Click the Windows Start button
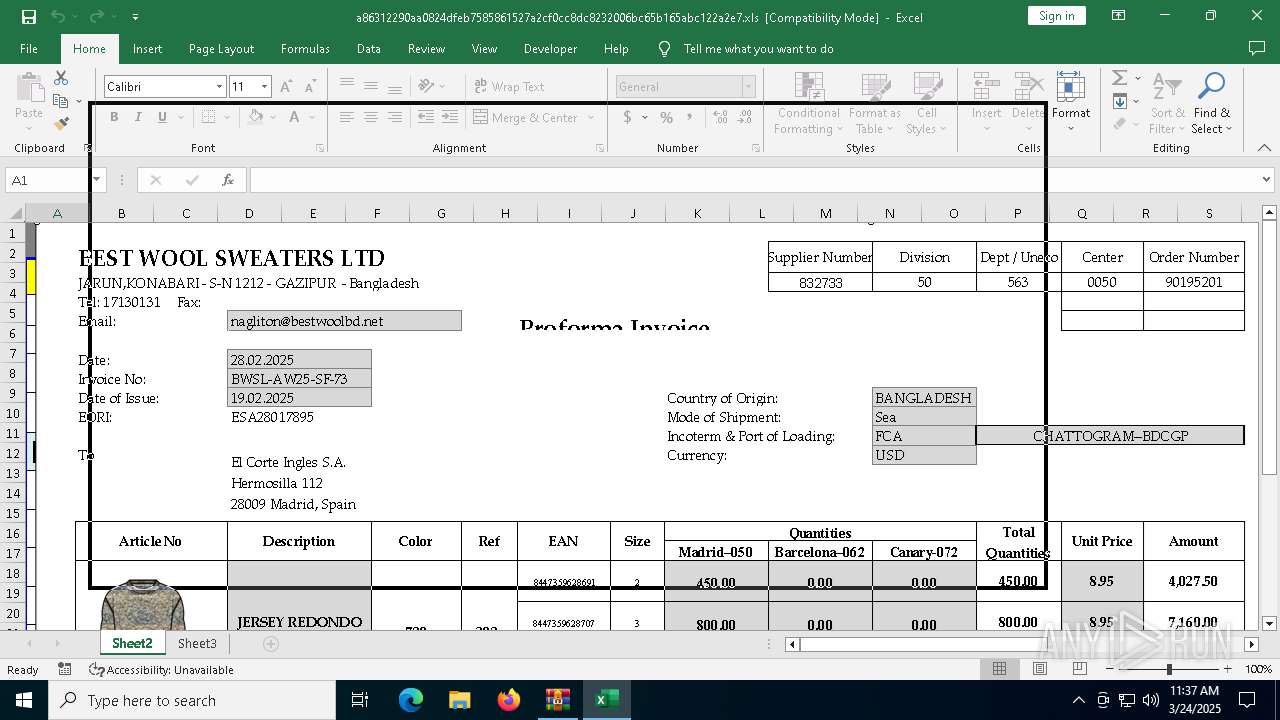The width and height of the screenshot is (1280, 720). [x=23, y=700]
